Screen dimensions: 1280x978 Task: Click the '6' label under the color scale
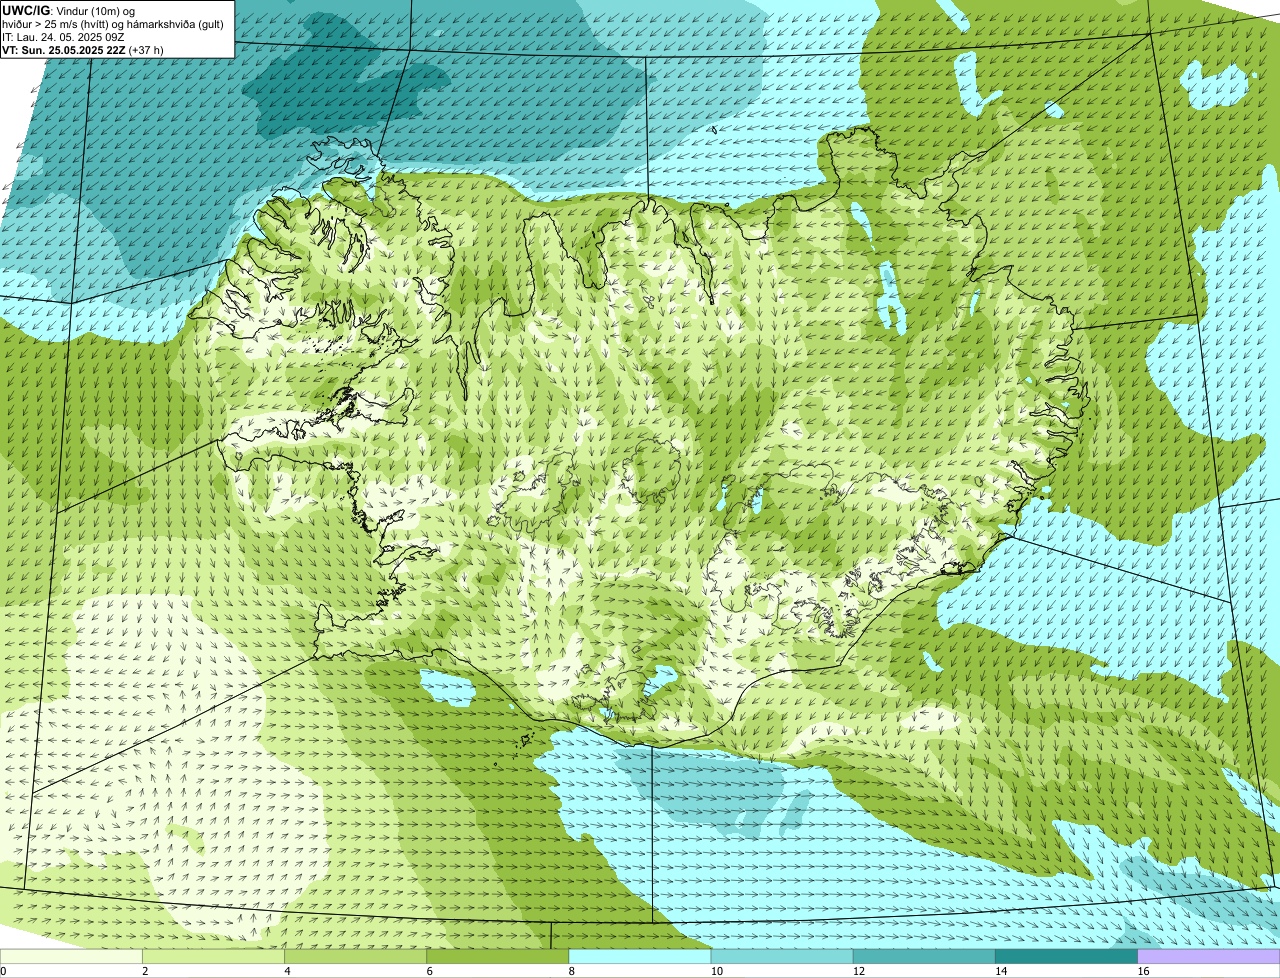click(x=429, y=971)
